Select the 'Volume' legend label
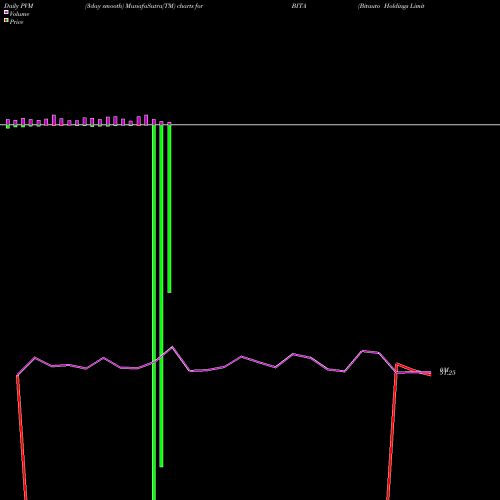 click(x=19, y=14)
